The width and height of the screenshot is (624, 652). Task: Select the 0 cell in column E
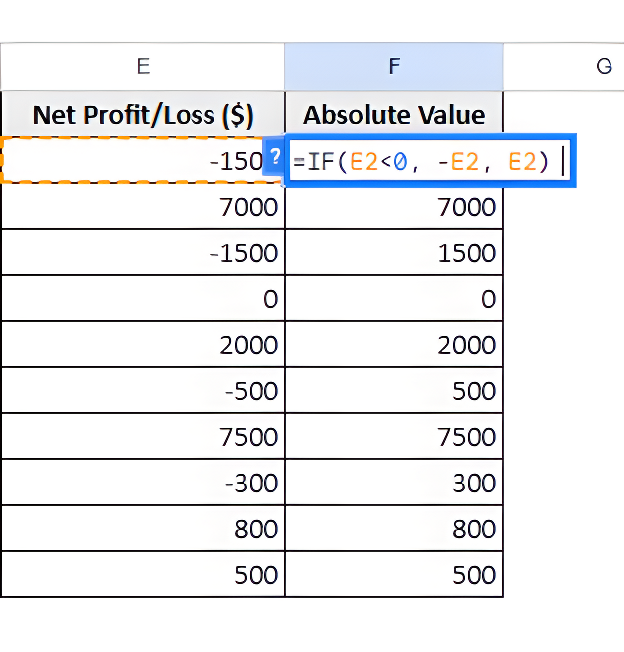(143, 299)
